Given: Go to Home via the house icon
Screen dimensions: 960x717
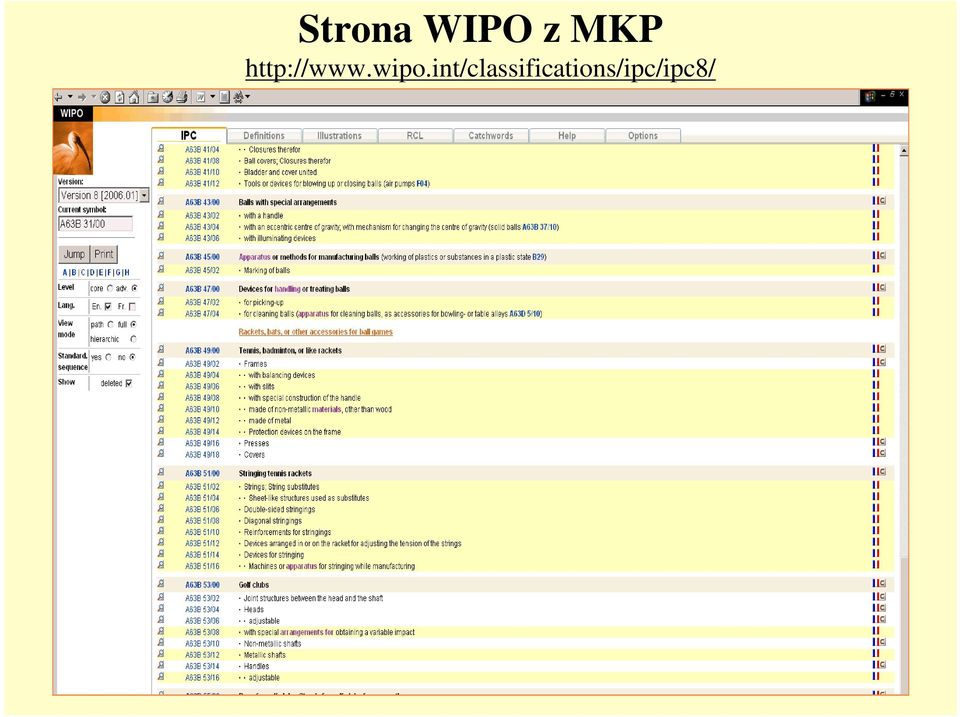Looking at the screenshot, I should 134,97.
